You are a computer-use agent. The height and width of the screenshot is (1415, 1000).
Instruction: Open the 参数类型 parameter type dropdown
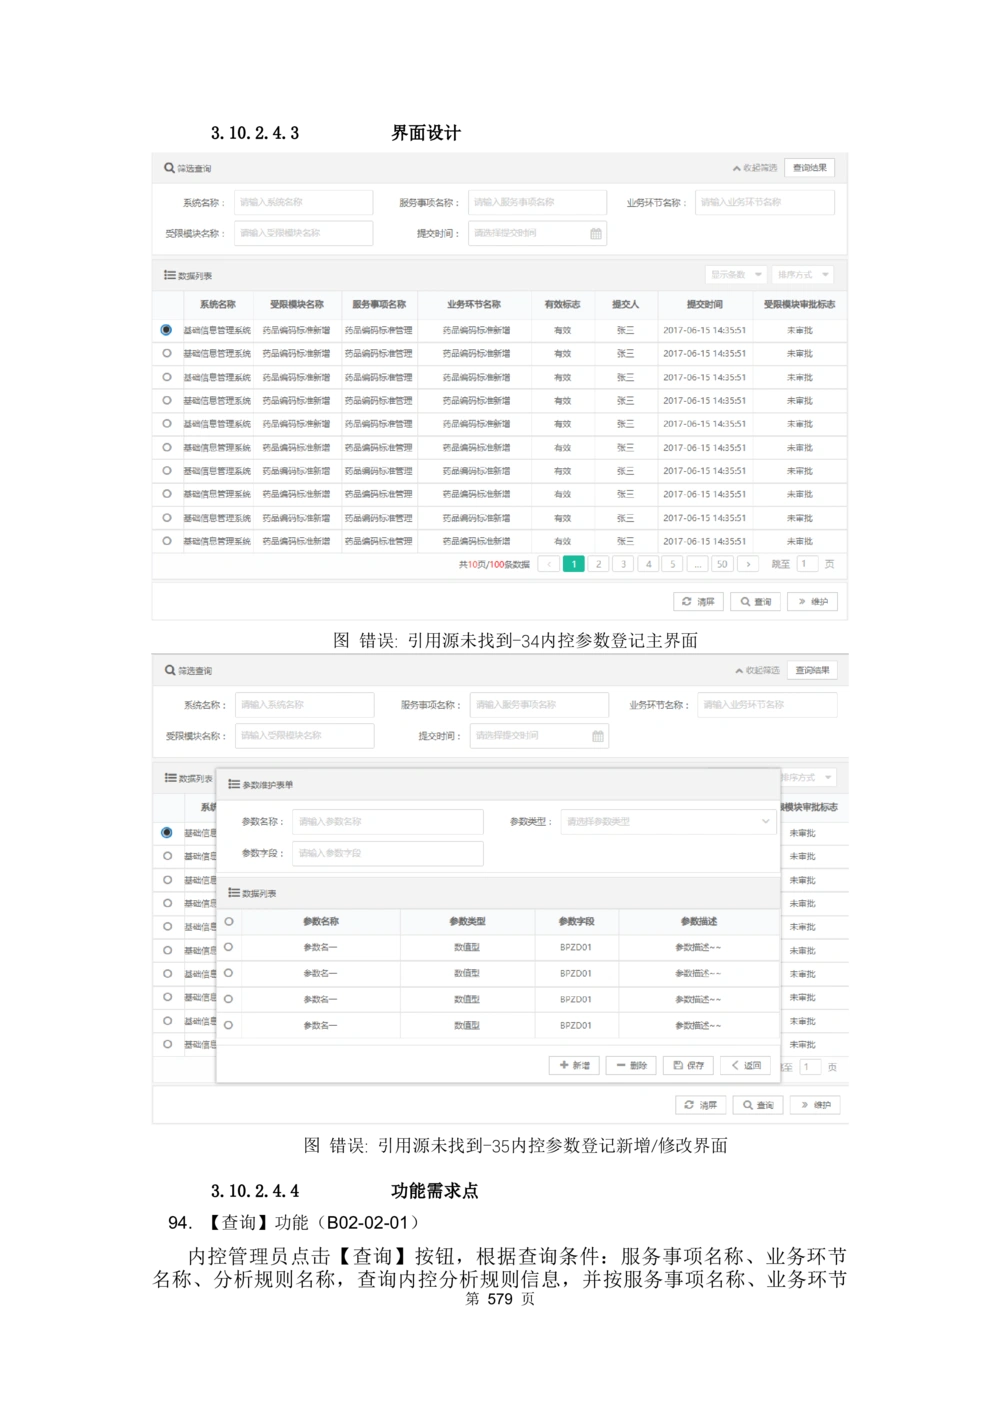(668, 822)
